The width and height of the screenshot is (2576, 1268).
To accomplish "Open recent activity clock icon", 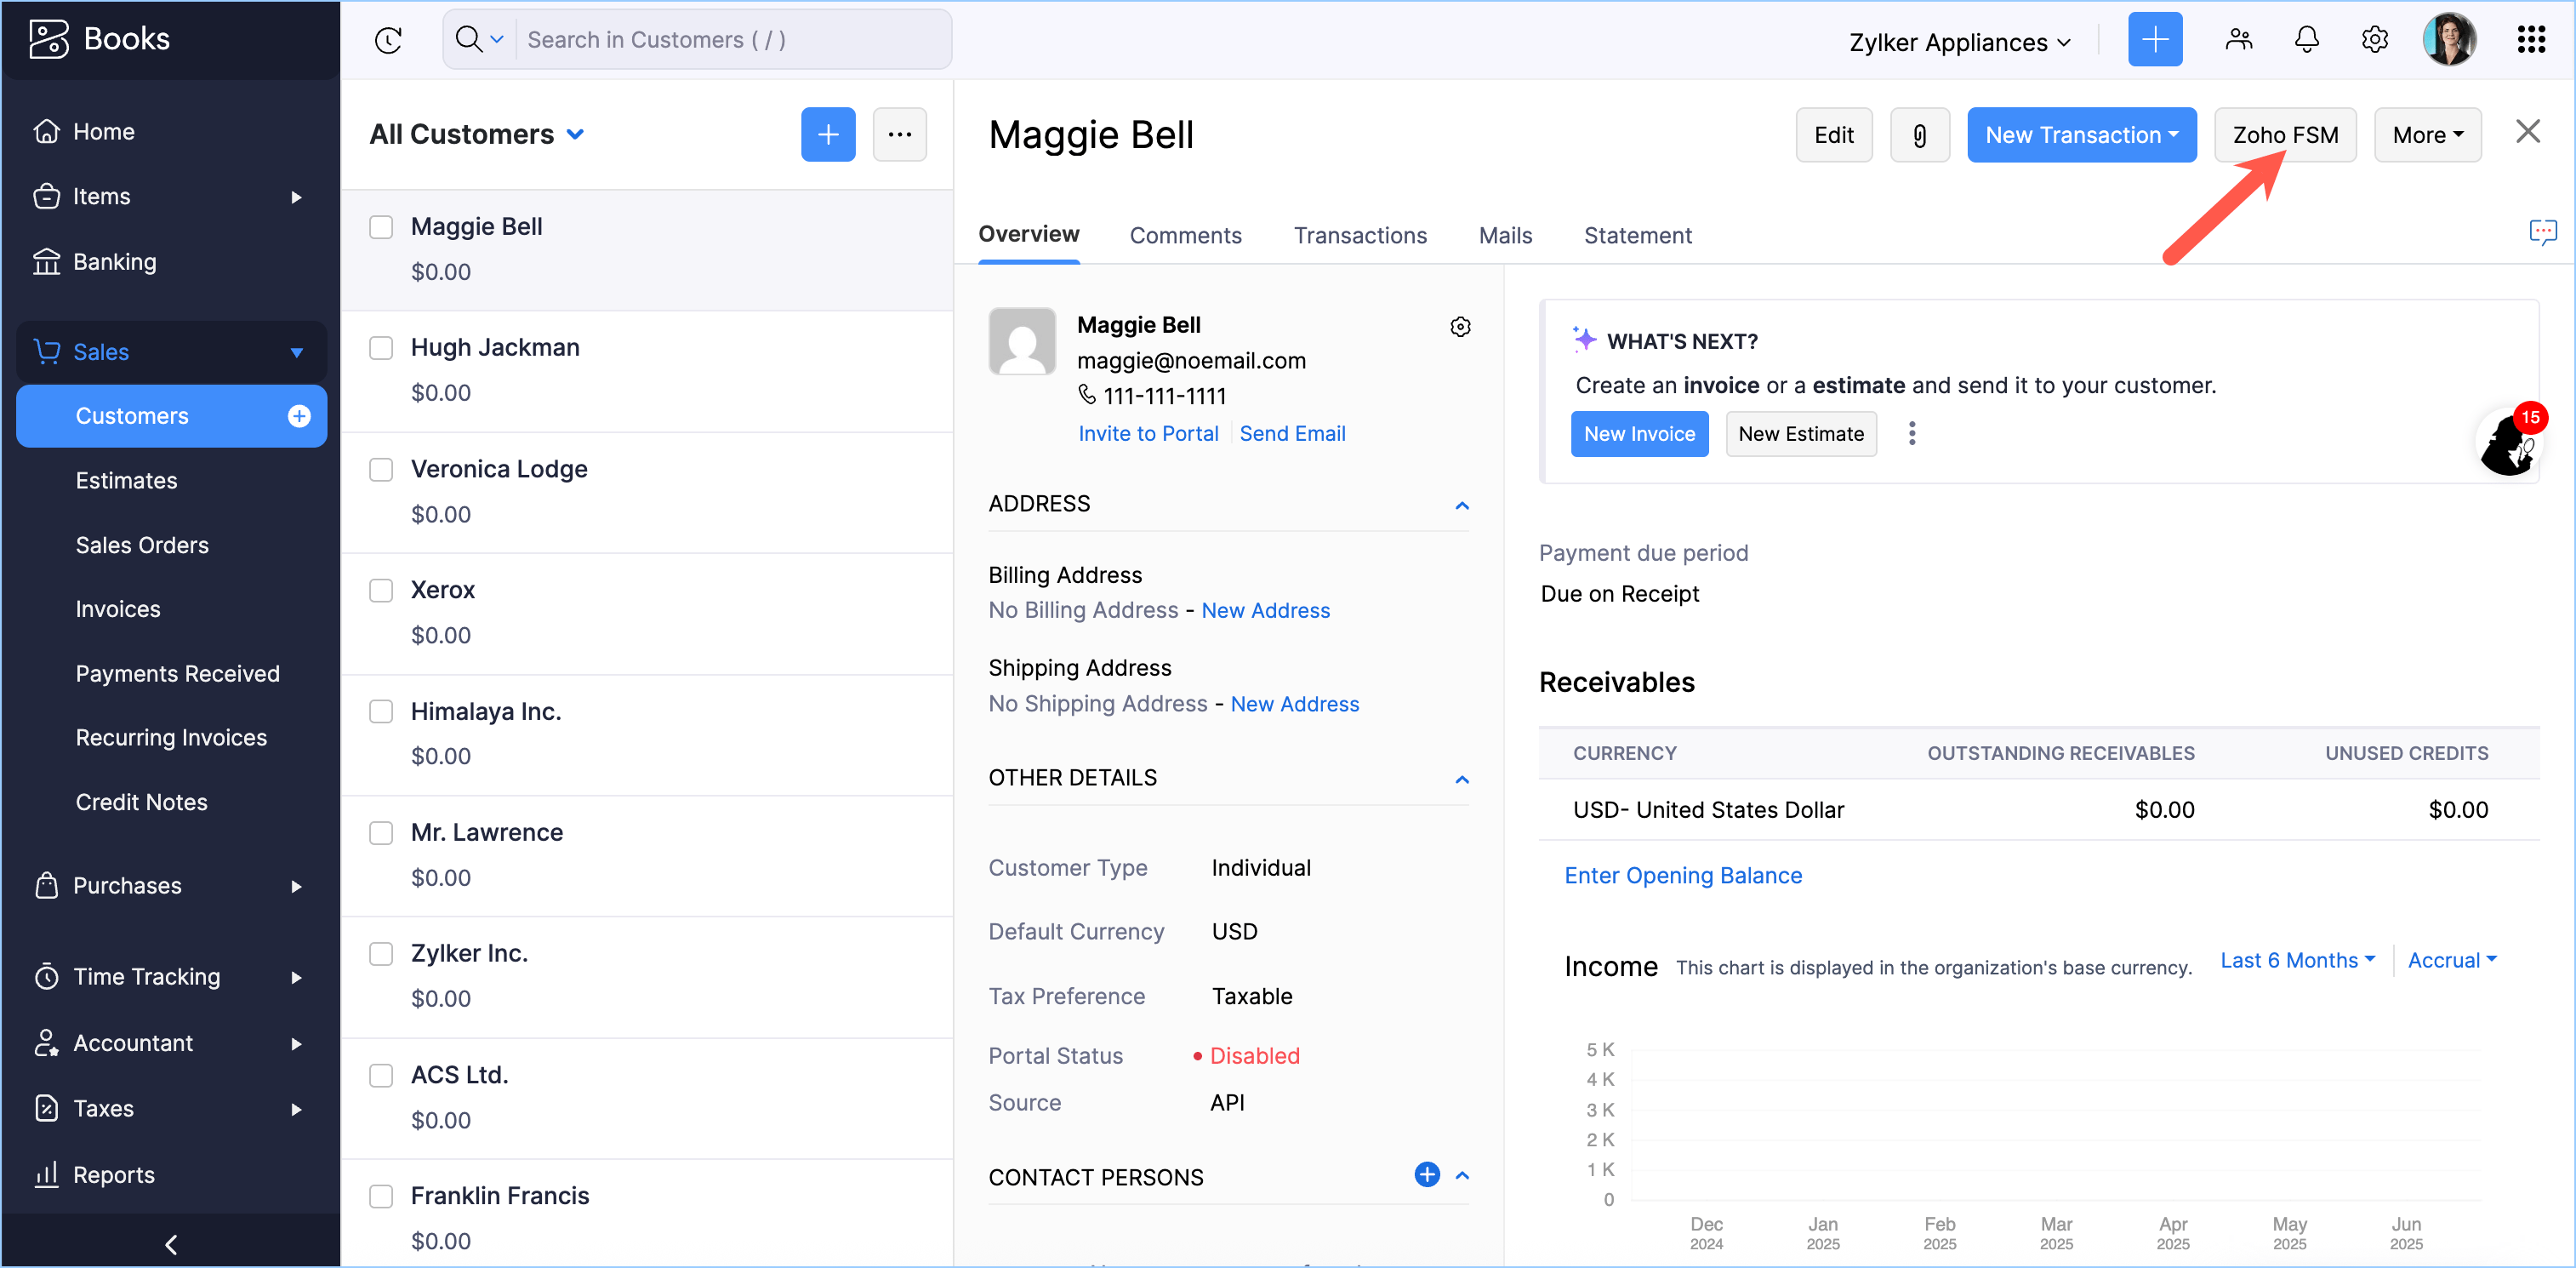I will (x=388, y=40).
